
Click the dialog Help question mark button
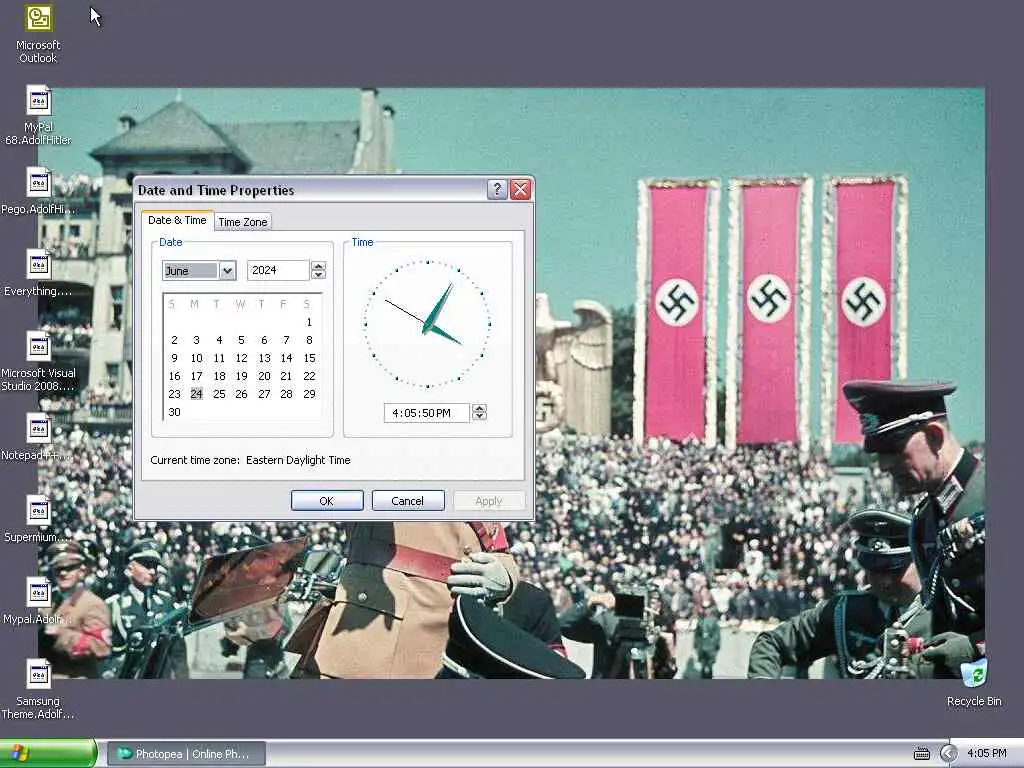point(497,190)
